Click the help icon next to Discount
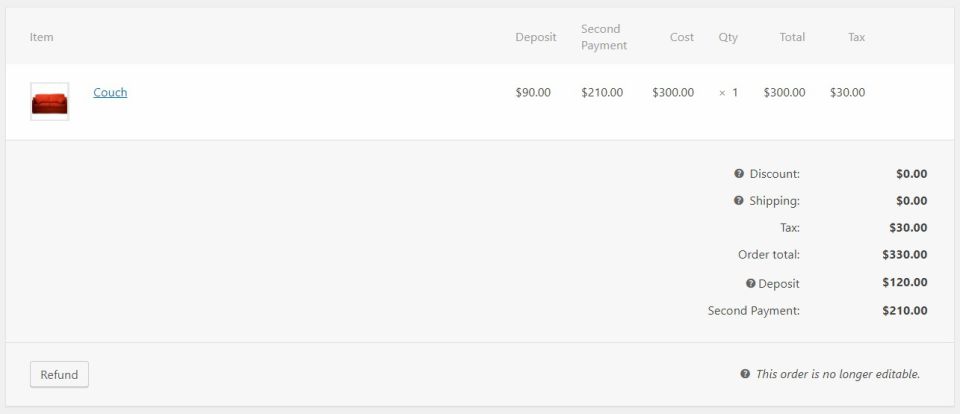960x414 pixels. tap(739, 174)
